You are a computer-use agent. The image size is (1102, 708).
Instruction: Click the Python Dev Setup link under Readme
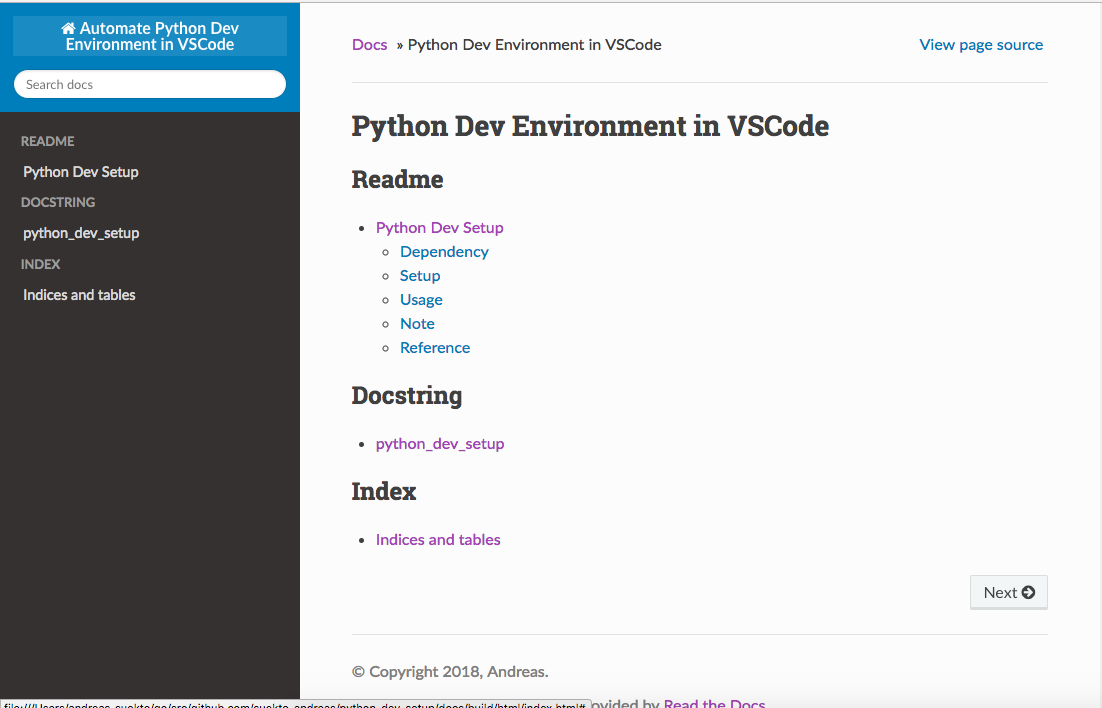pyautogui.click(x=439, y=227)
